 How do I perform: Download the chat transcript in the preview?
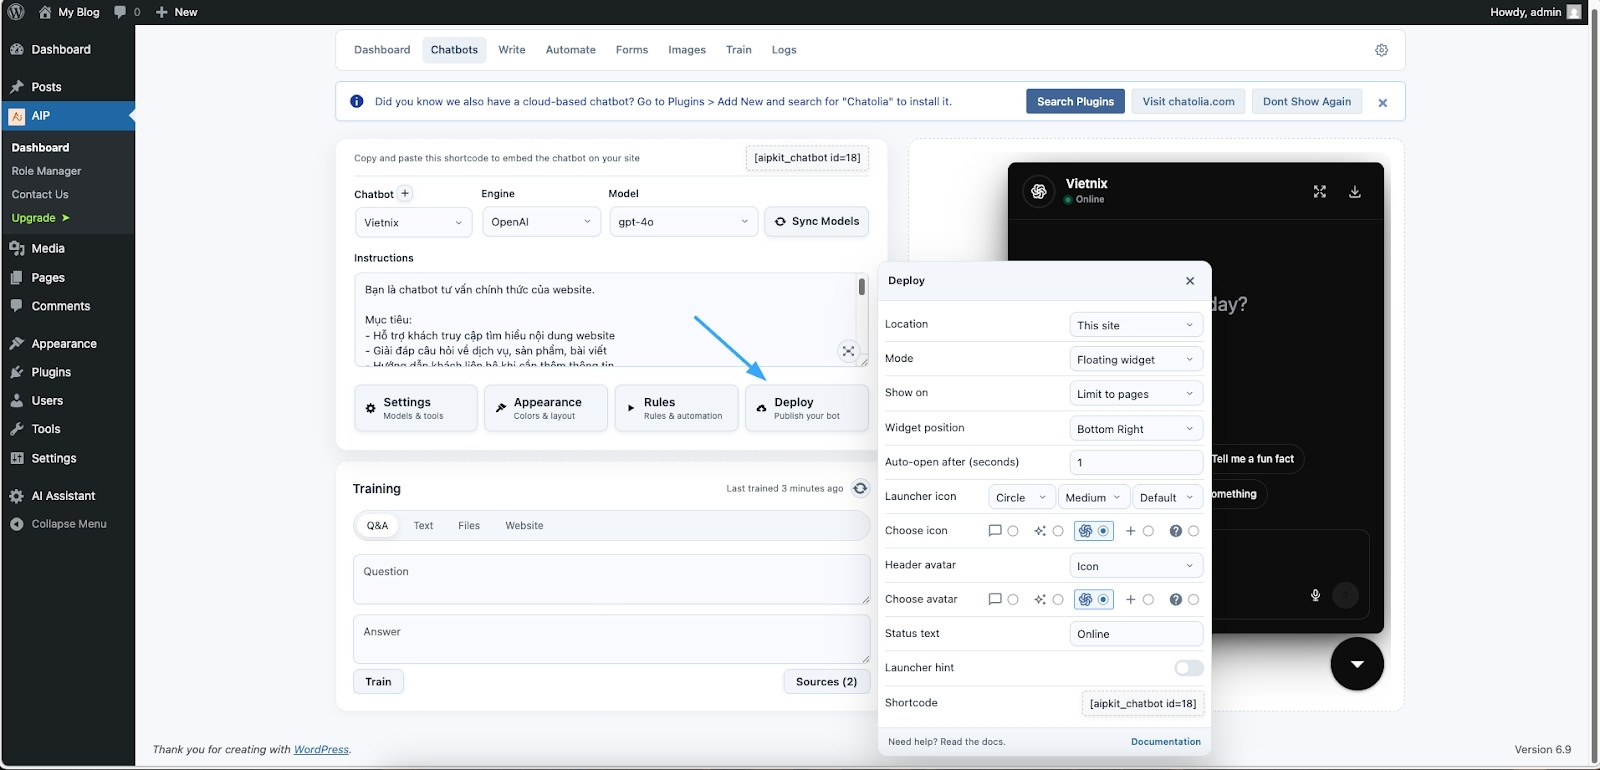[1354, 192]
